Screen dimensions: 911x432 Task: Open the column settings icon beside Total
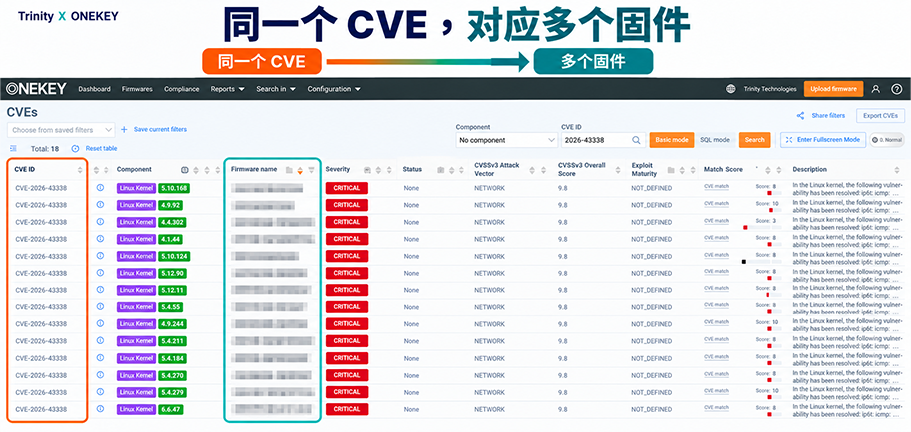tap(13, 149)
